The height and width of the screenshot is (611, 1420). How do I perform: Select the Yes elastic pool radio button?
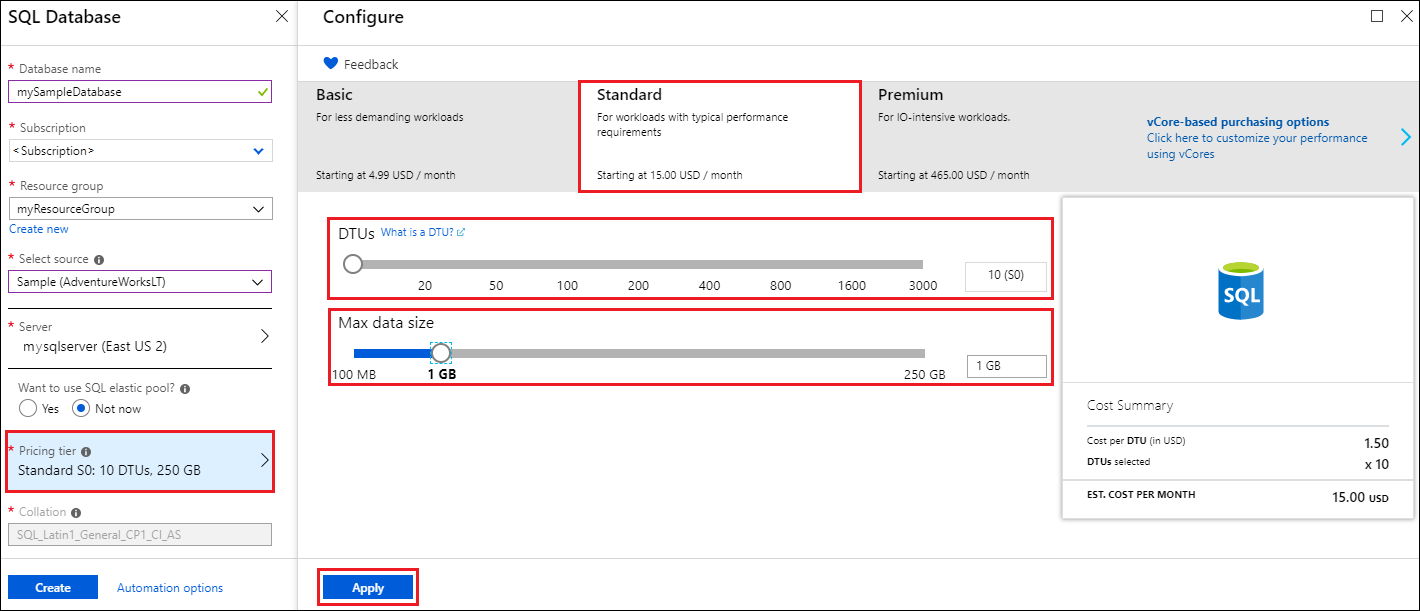click(x=28, y=408)
